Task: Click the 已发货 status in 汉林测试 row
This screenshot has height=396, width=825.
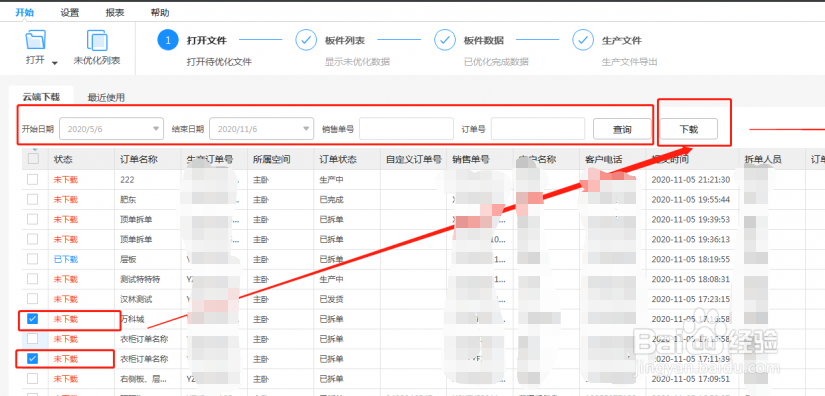Action: pyautogui.click(x=331, y=299)
